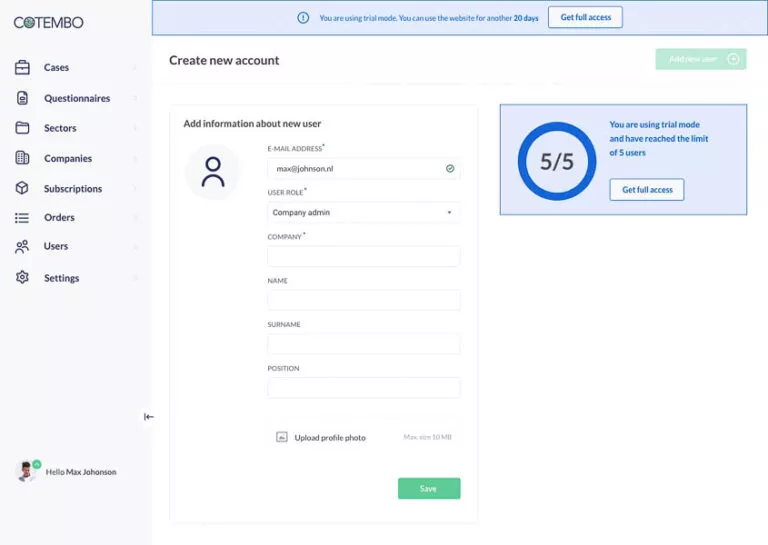
Task: Expand the Settings submenu chevron
Action: pos(135,278)
